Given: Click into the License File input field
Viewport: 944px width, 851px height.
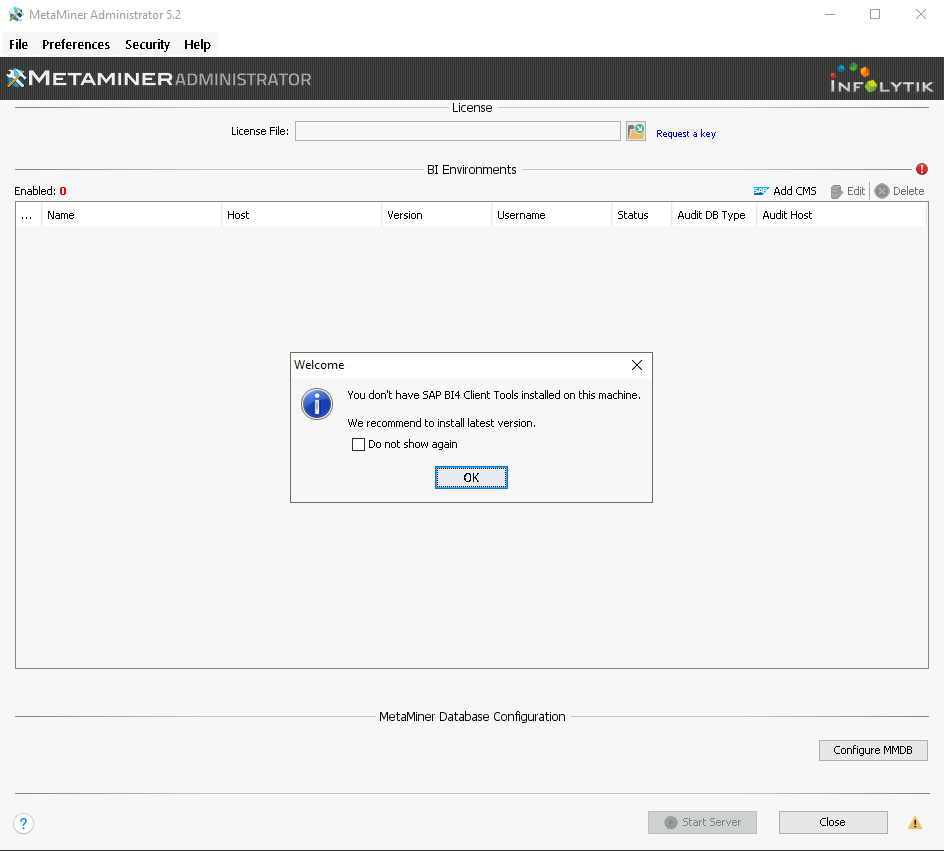Looking at the screenshot, I should click(x=458, y=131).
